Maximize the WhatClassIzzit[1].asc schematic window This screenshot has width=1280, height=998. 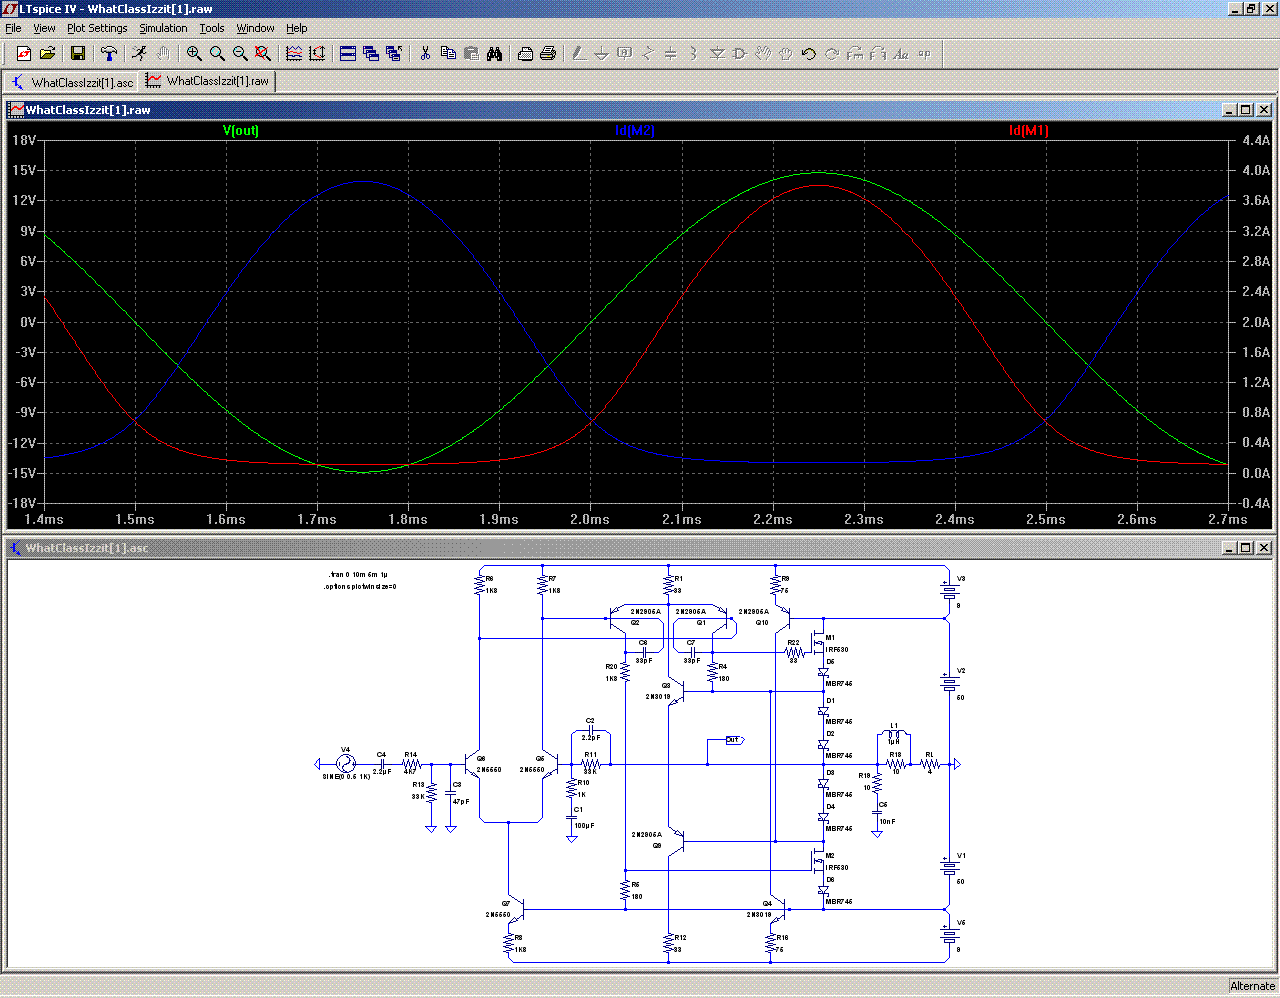[1245, 548]
